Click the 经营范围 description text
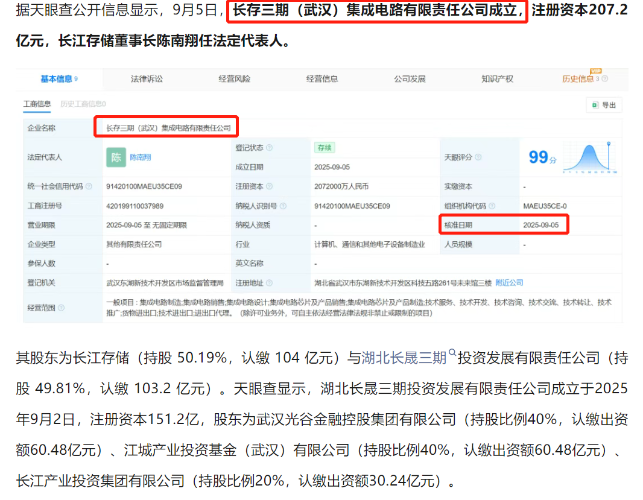Viewport: 643px width, 500px height. tap(359, 308)
